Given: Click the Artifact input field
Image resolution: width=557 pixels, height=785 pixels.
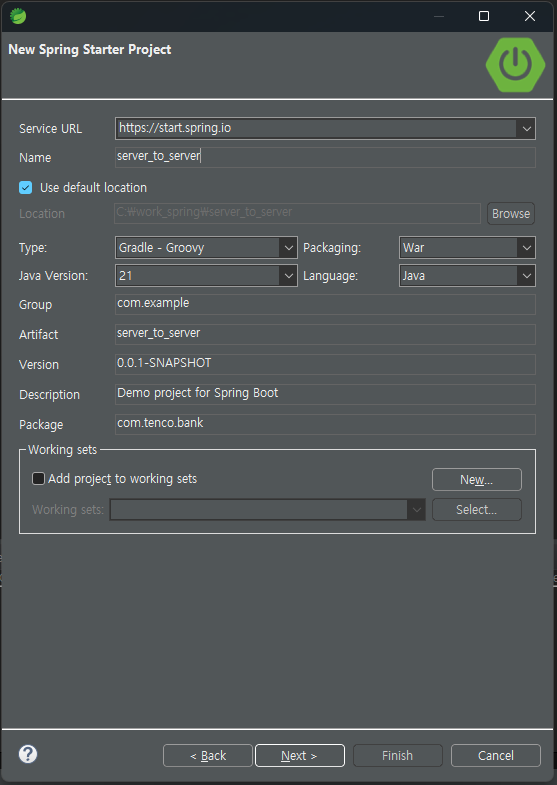Looking at the screenshot, I should coord(325,334).
